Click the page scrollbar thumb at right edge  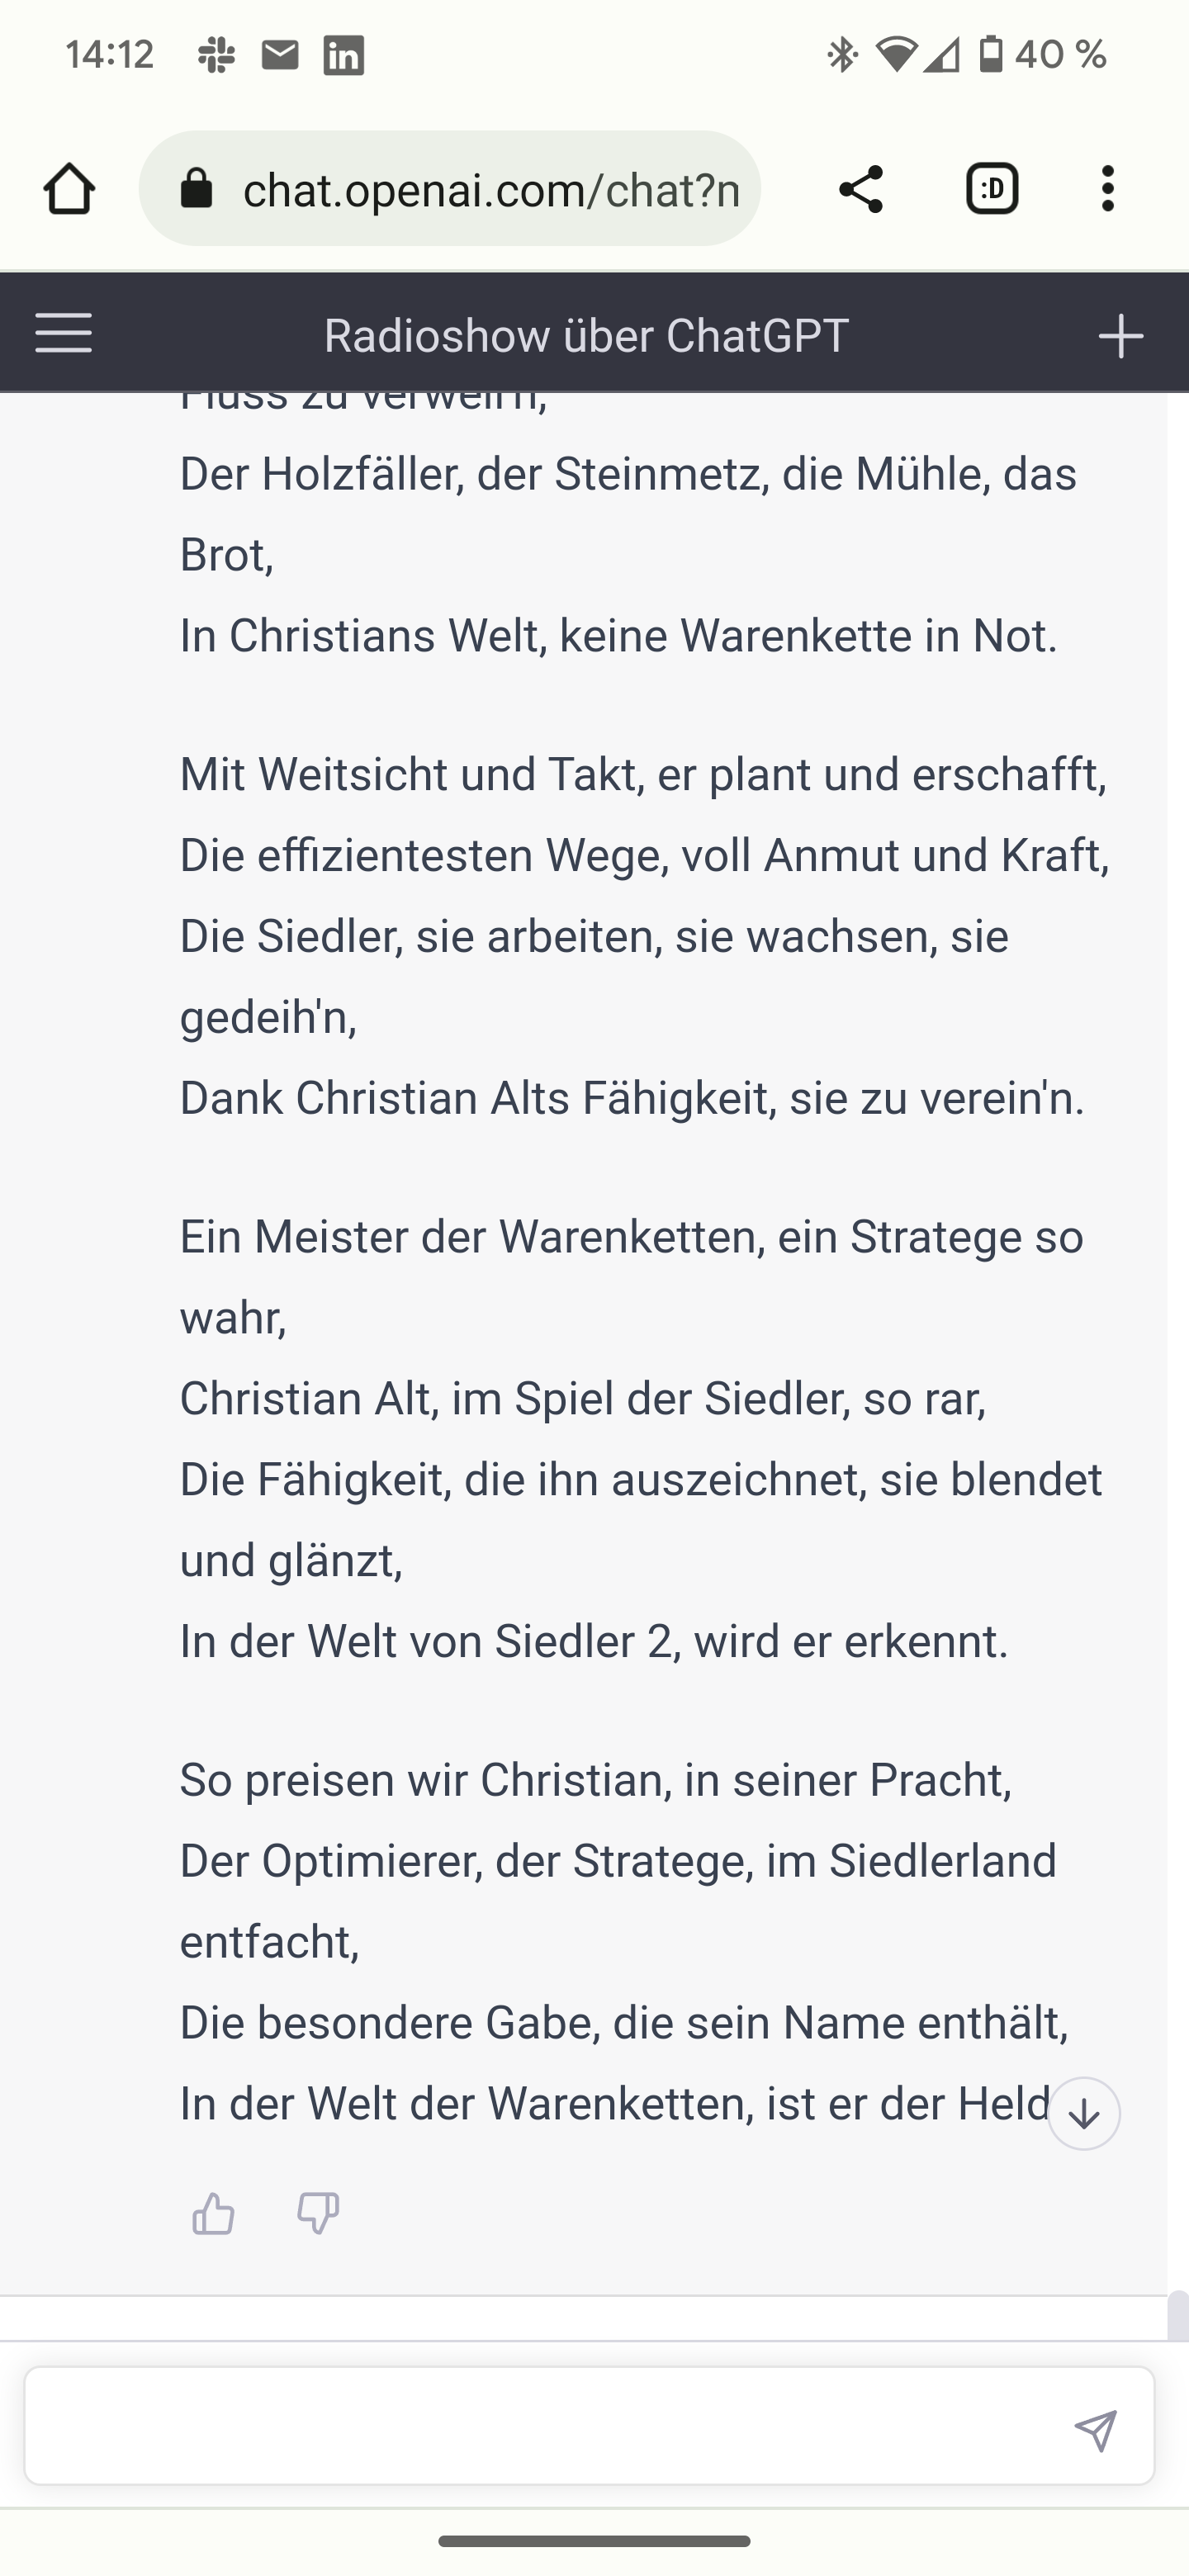(1178, 2314)
